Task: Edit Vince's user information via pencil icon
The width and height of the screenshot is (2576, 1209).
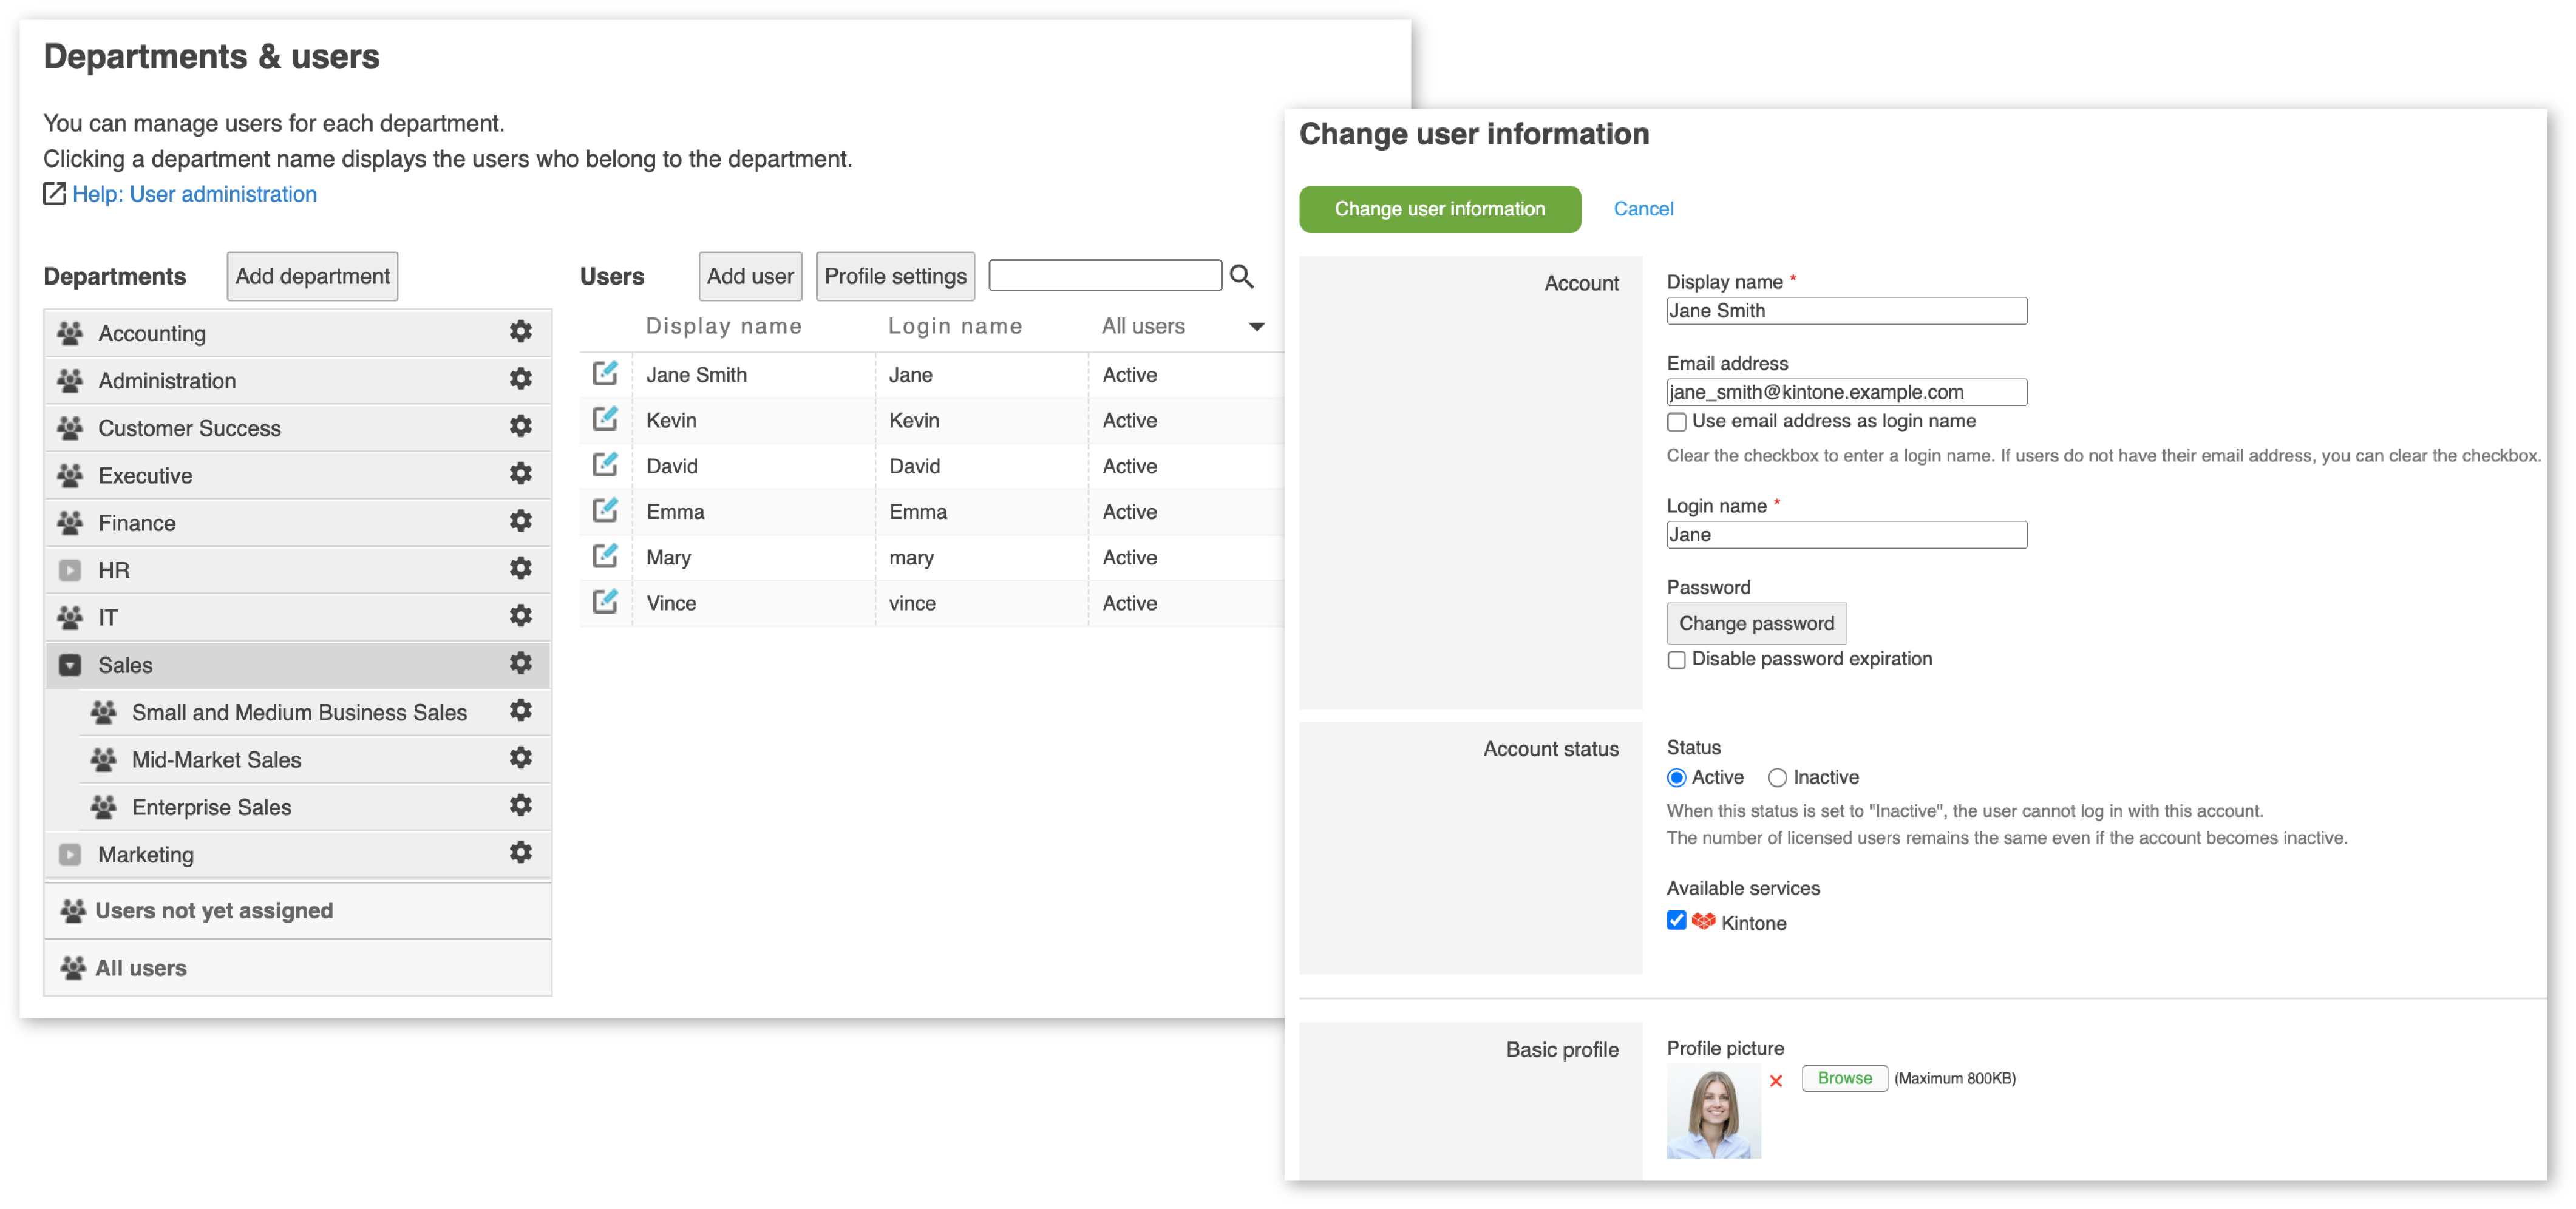Action: pos(605,601)
